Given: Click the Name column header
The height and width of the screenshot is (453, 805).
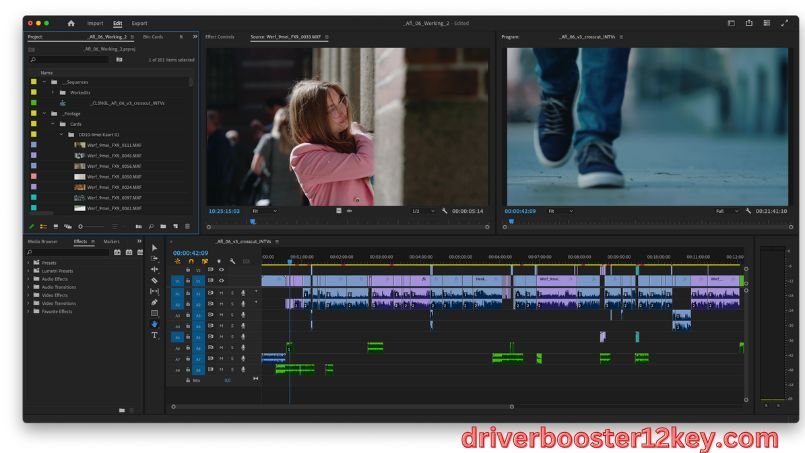Looking at the screenshot, I should coord(47,73).
